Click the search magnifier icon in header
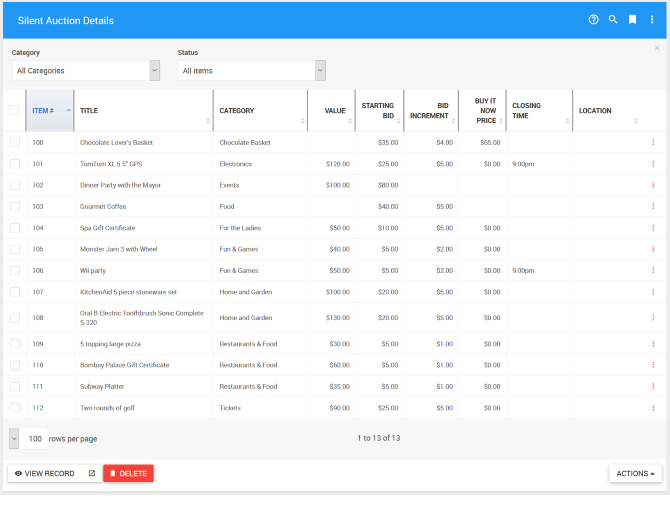Image resolution: width=670 pixels, height=520 pixels. tap(613, 20)
